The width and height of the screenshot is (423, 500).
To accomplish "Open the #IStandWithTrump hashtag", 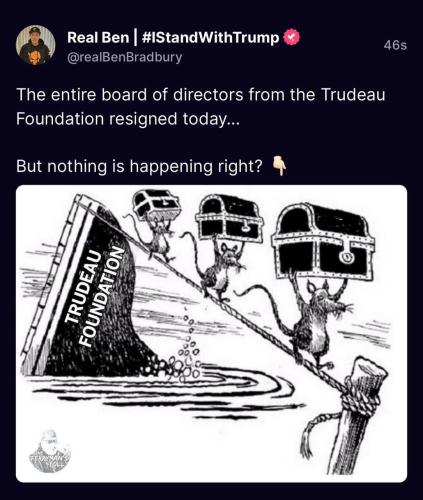I will (x=210, y=38).
